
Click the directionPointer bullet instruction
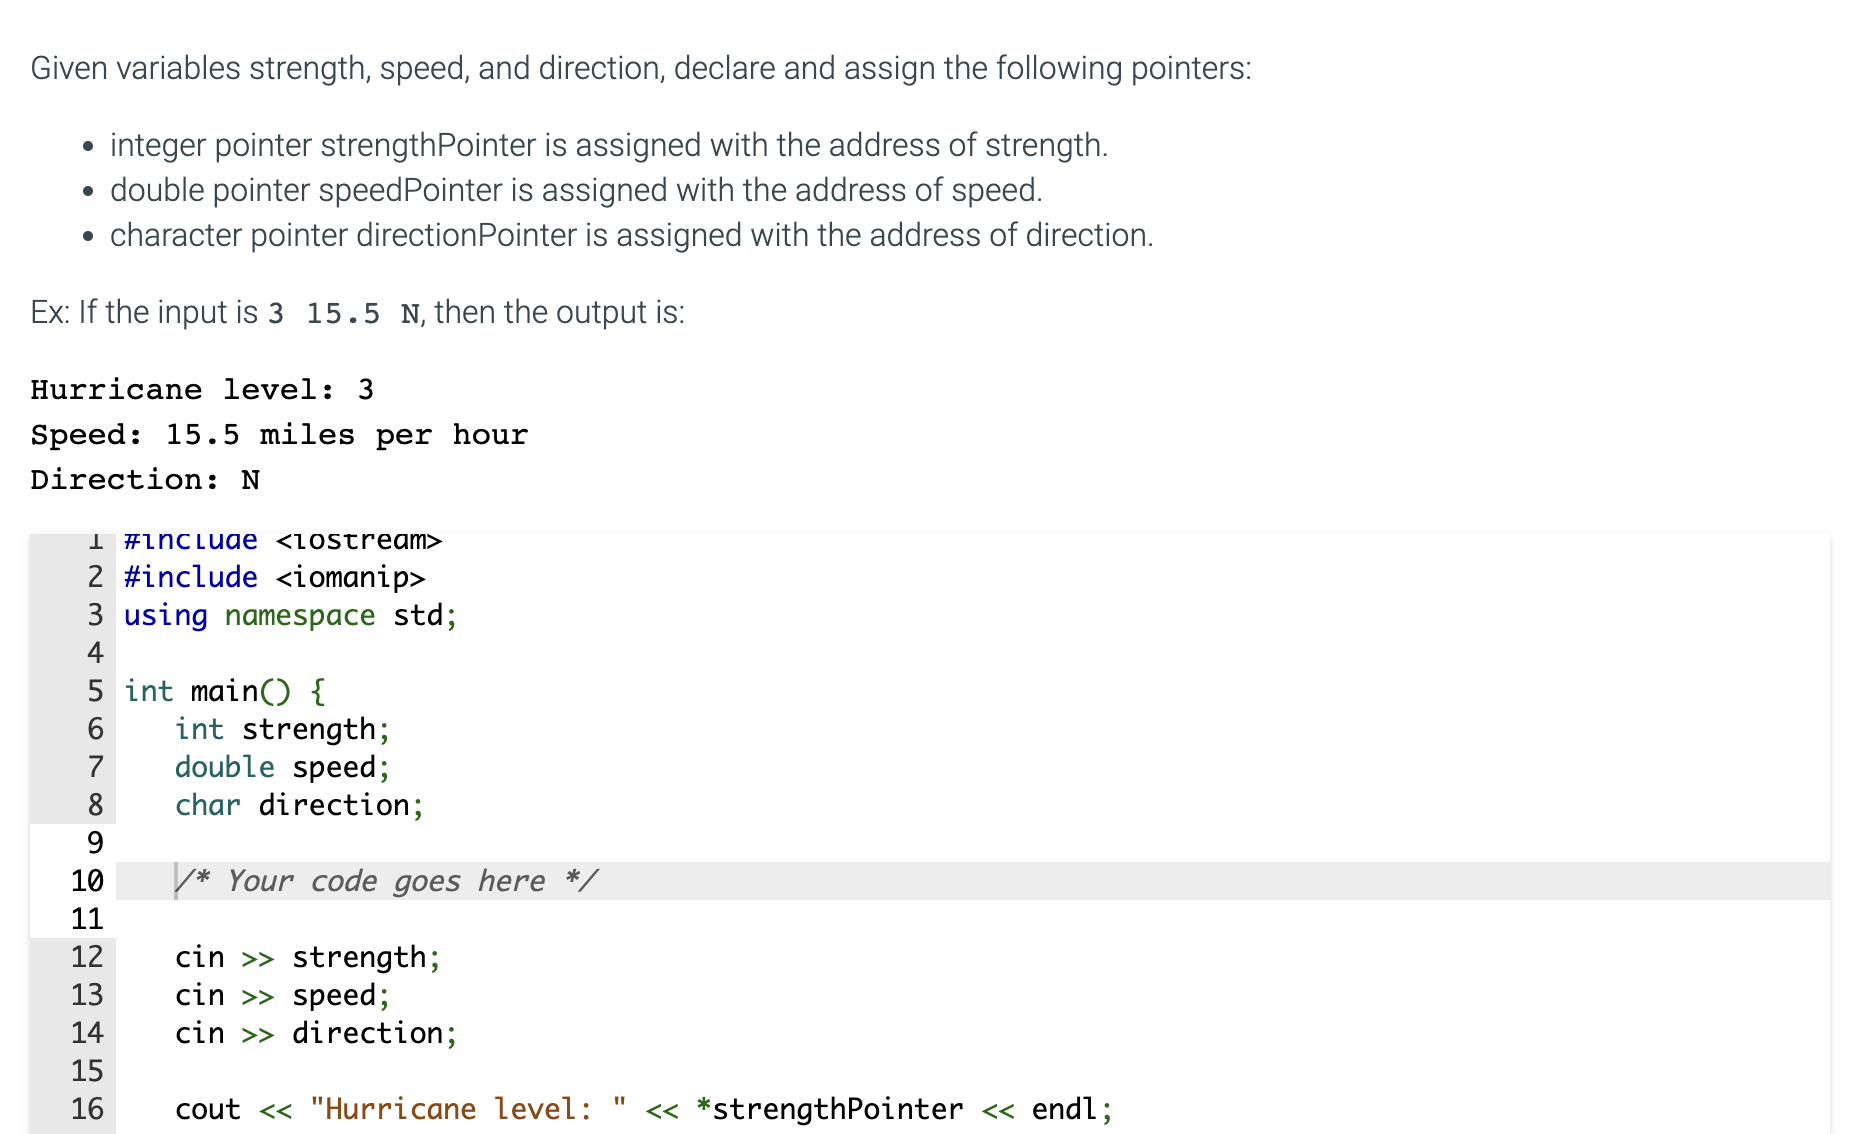(x=632, y=235)
